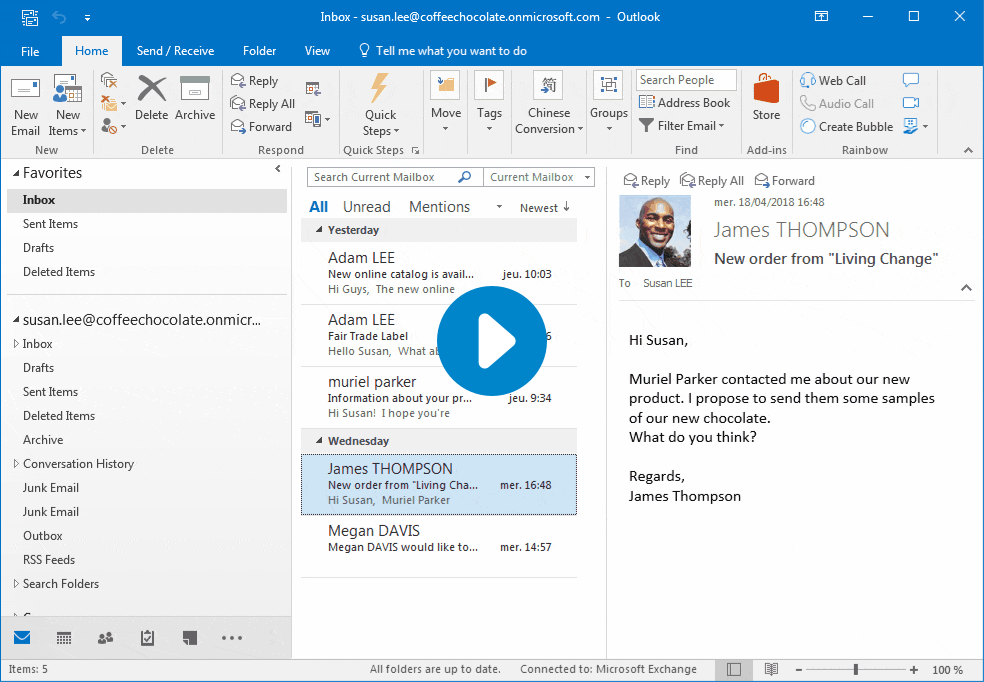Open the Store add-ins icon

point(766,97)
